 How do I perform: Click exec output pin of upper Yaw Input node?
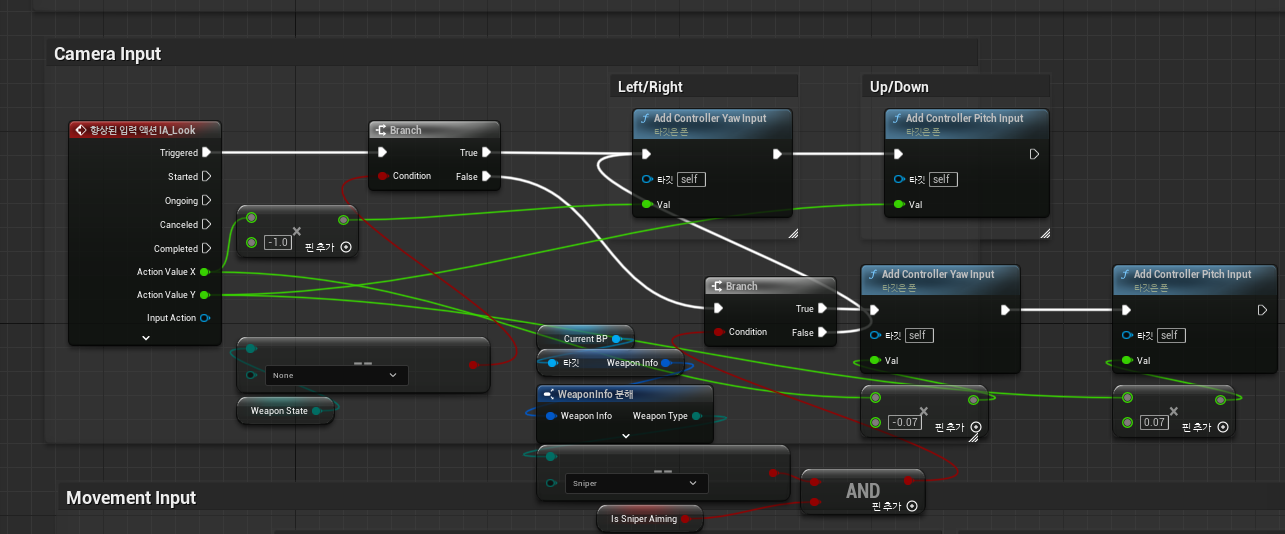point(778,154)
